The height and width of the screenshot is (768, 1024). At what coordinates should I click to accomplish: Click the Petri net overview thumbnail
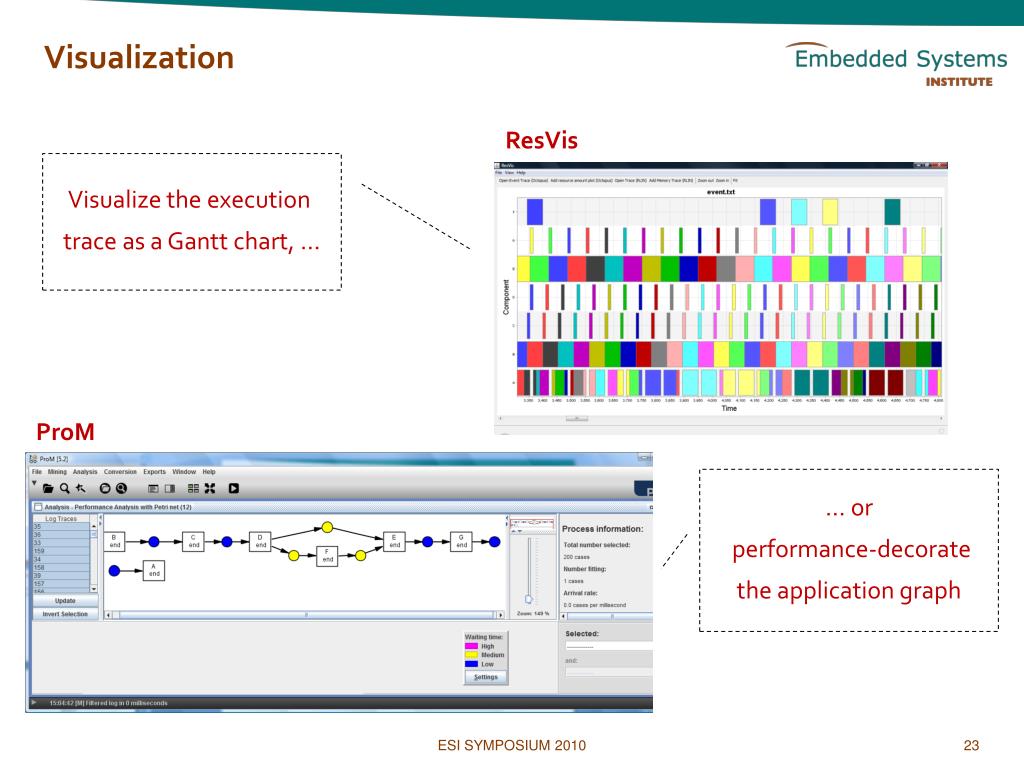[532, 523]
